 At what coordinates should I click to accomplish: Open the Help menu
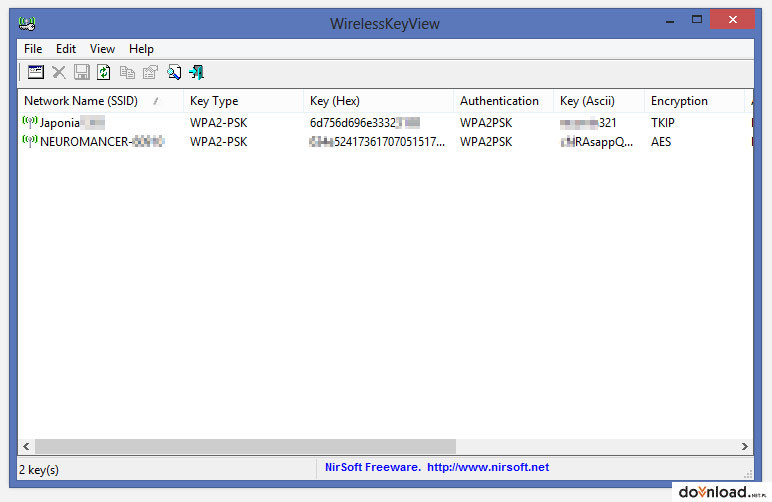(x=141, y=49)
